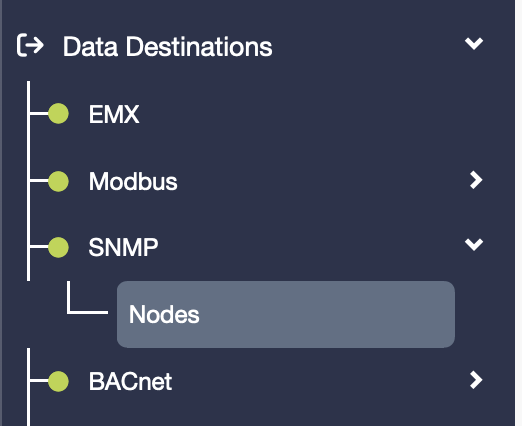Click the grey panel border on left edge
The height and width of the screenshot is (426, 522).
(x=1, y=213)
